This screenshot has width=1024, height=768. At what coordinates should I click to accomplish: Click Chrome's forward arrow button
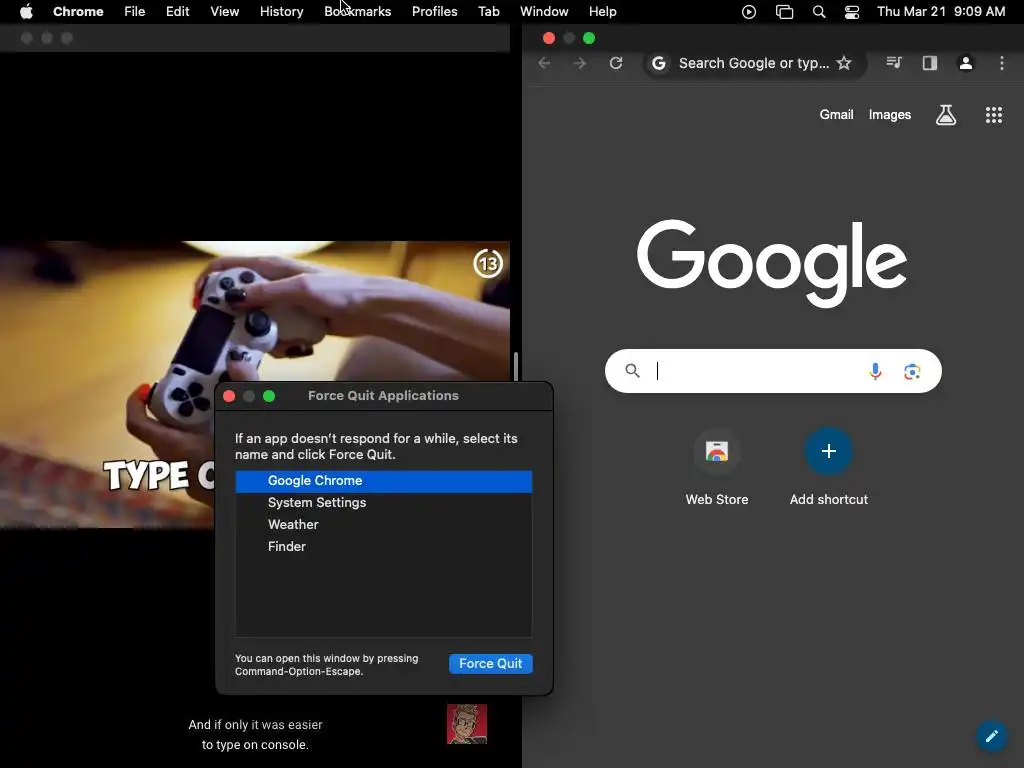point(579,63)
